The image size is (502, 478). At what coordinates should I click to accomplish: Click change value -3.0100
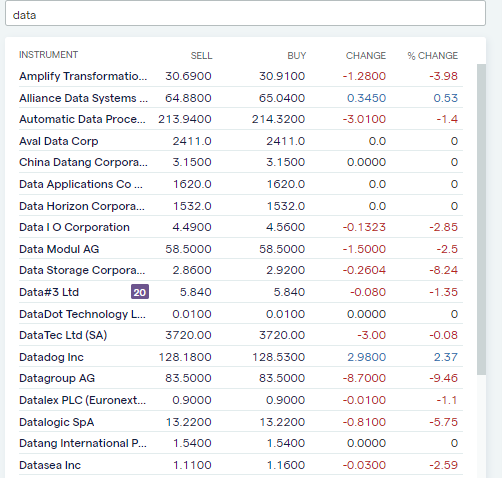(364, 119)
